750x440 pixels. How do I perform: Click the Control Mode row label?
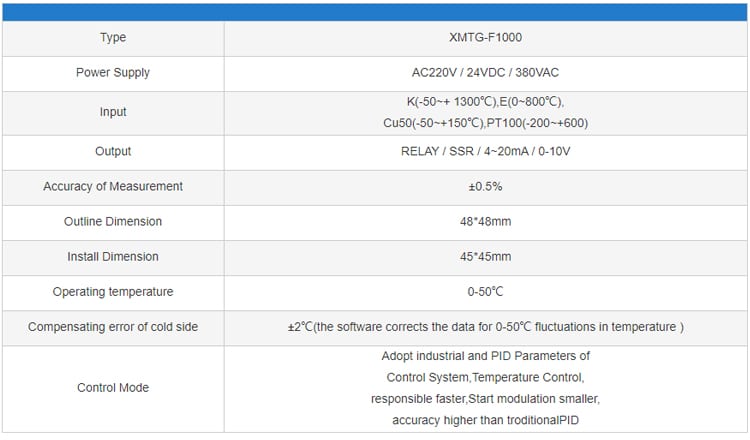[x=113, y=387]
